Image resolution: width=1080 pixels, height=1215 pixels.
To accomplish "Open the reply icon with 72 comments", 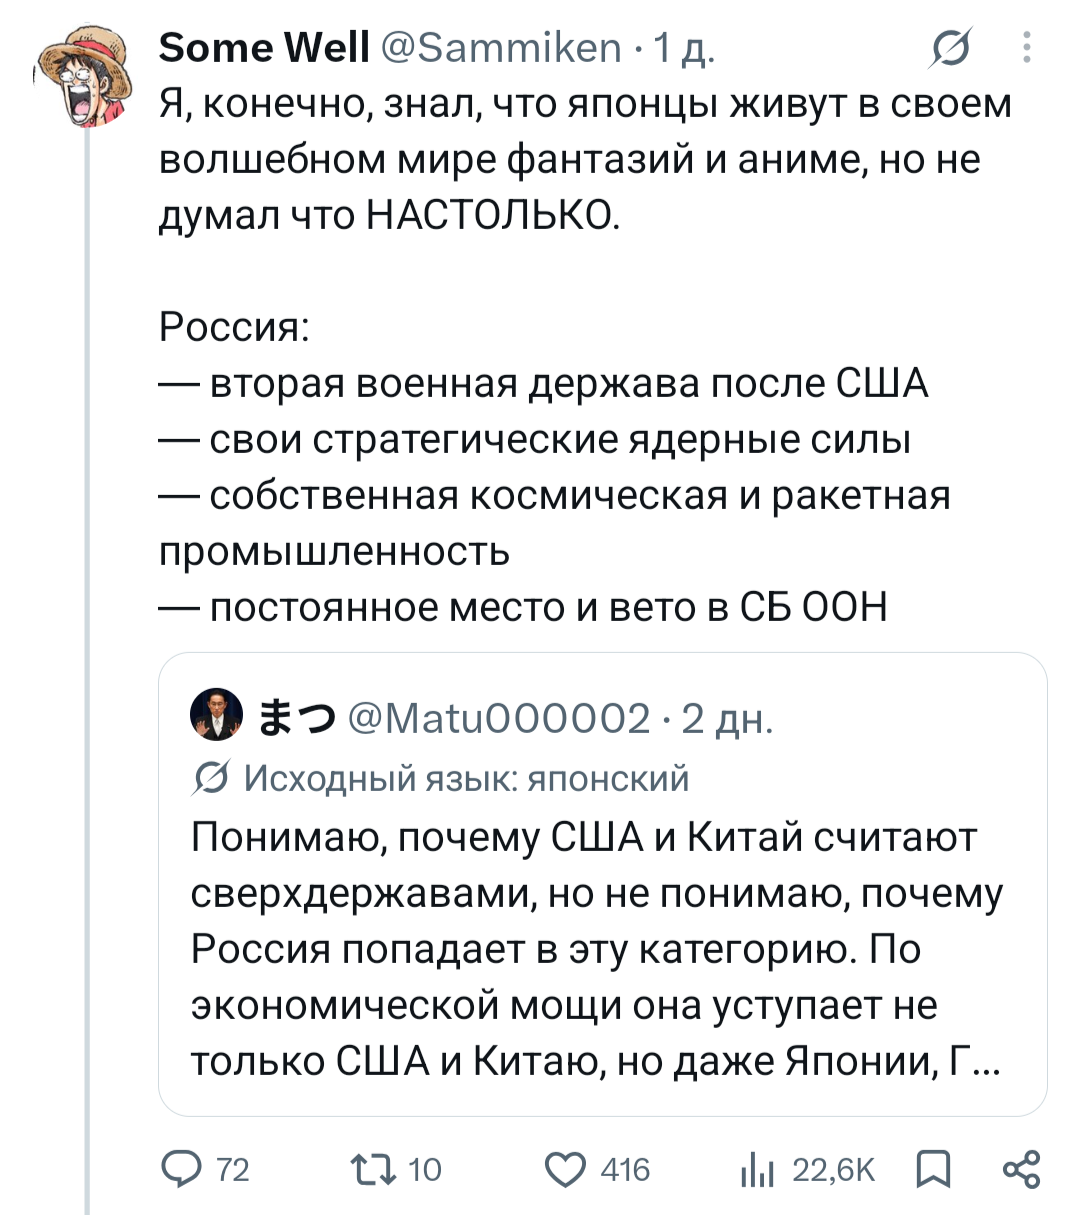I will pyautogui.click(x=181, y=1169).
